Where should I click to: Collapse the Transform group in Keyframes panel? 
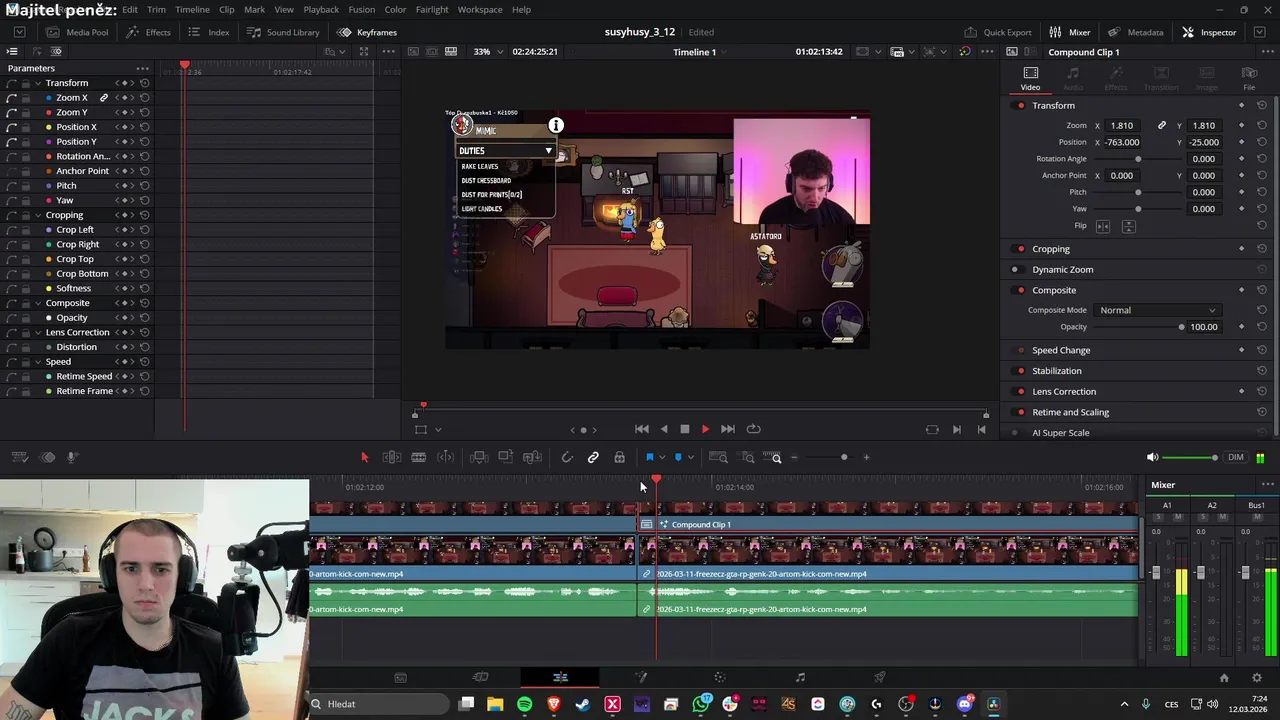coord(38,83)
